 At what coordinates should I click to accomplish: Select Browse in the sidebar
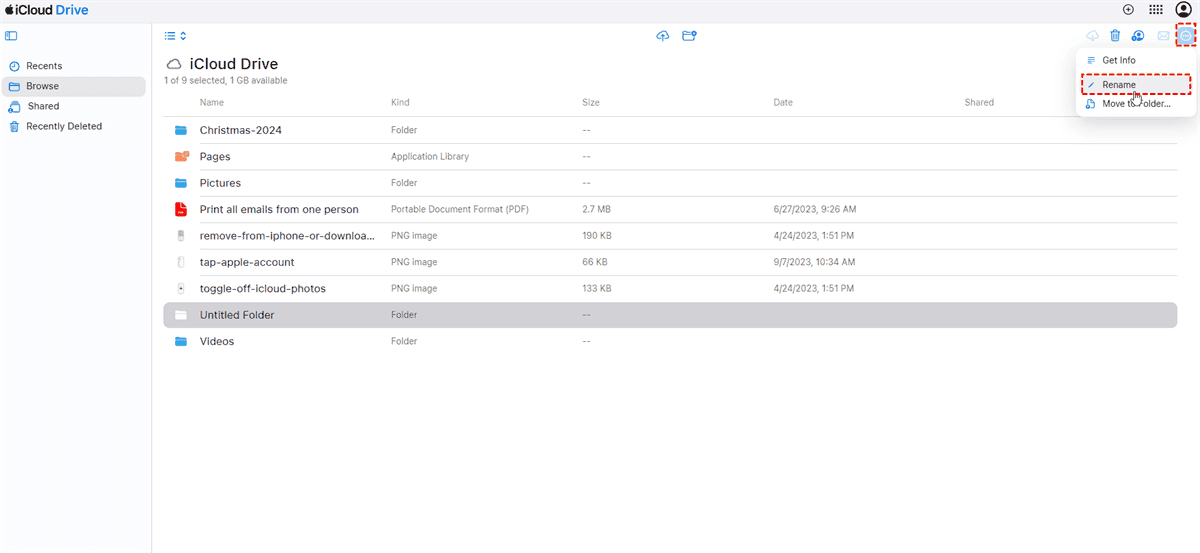(73, 86)
